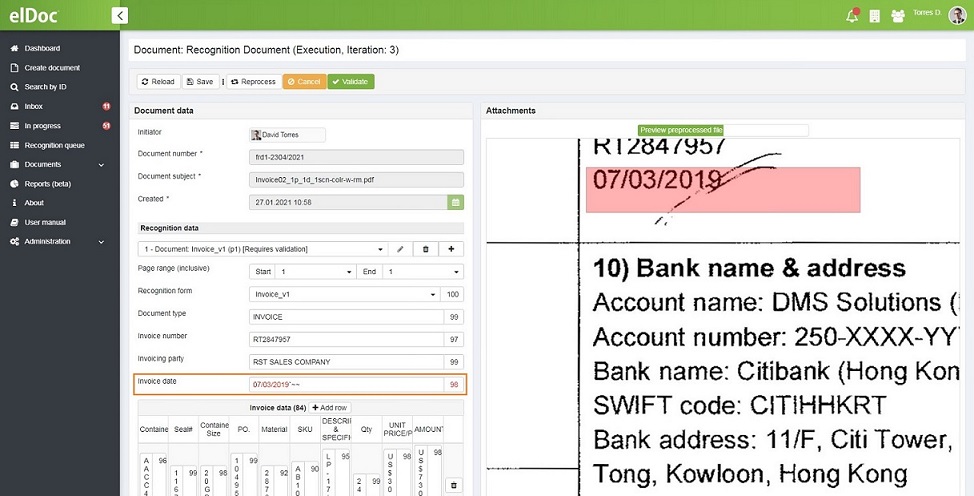
Task: Open the Recognition queue
Action: pyautogui.click(x=54, y=145)
